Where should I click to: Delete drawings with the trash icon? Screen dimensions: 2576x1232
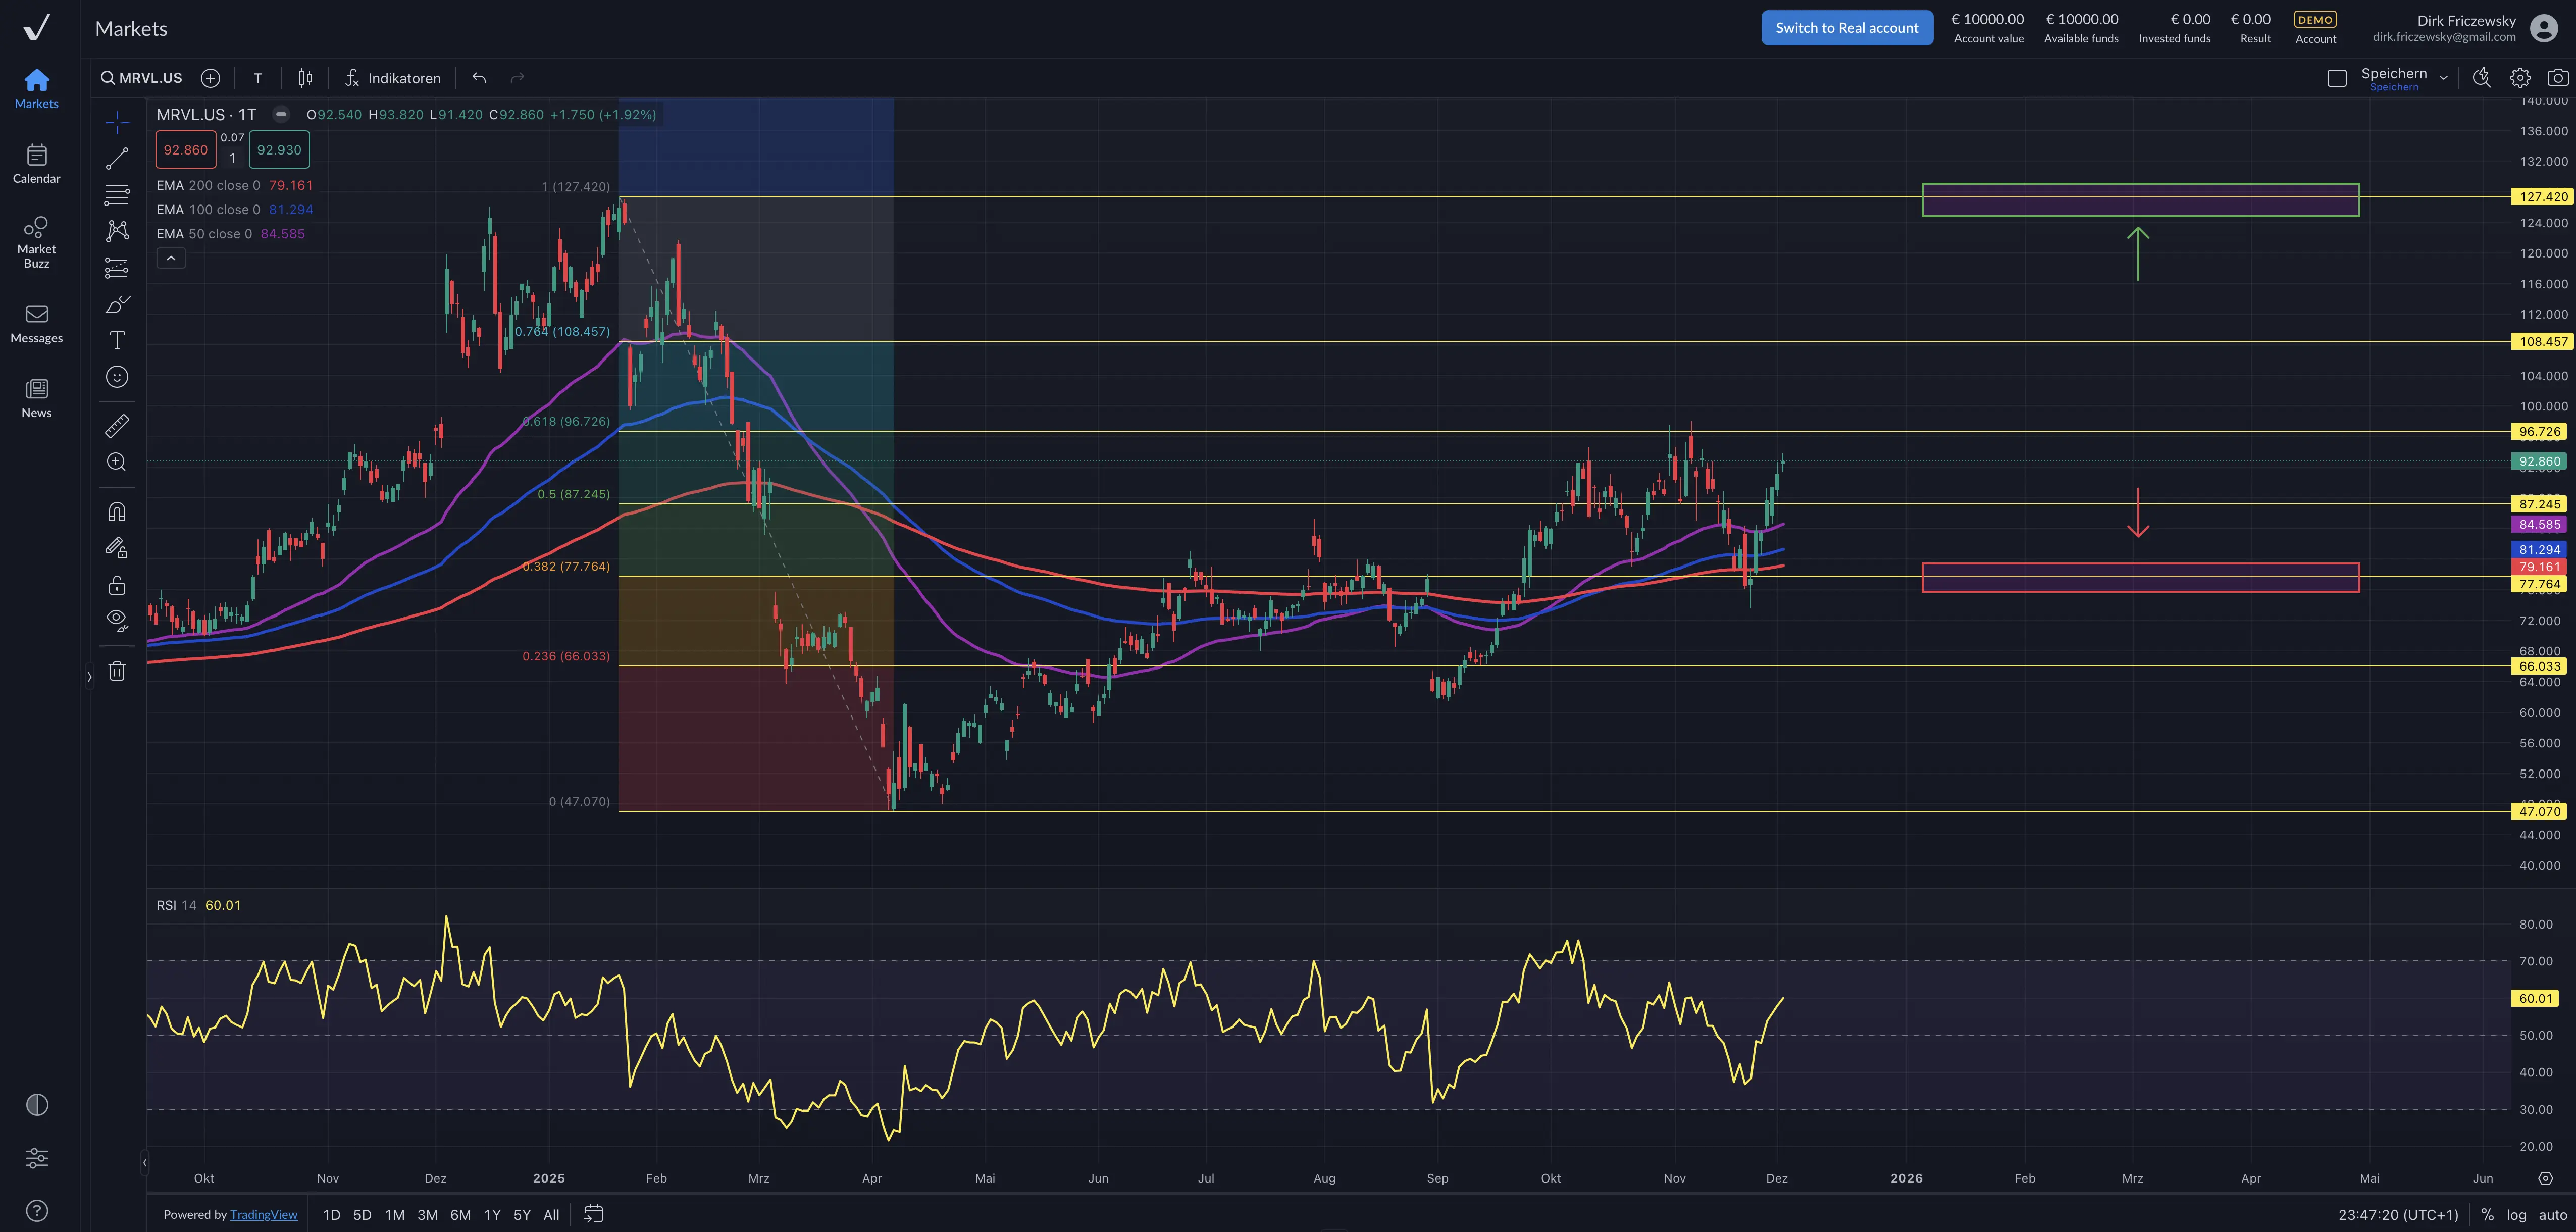pos(117,671)
